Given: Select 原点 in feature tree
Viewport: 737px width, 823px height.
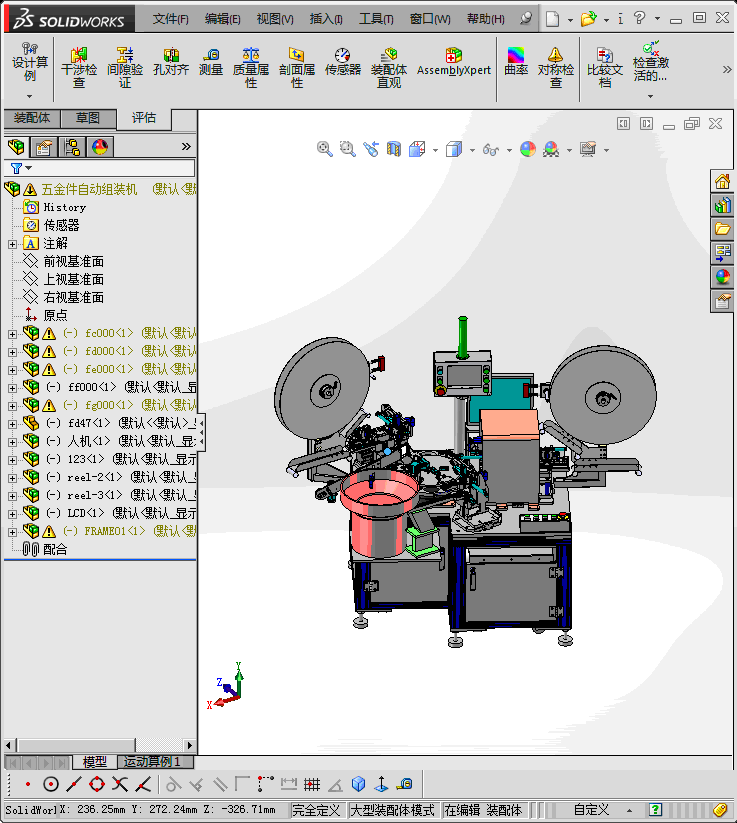Looking at the screenshot, I should (x=55, y=315).
